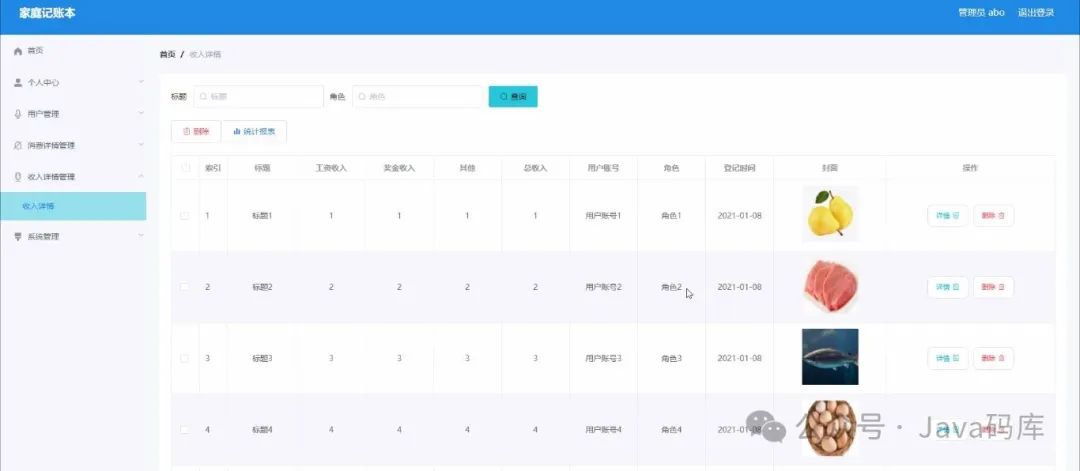This screenshot has width=1080, height=471.
Task: Click the eggs basket cover thumbnail
Action: coord(830,428)
